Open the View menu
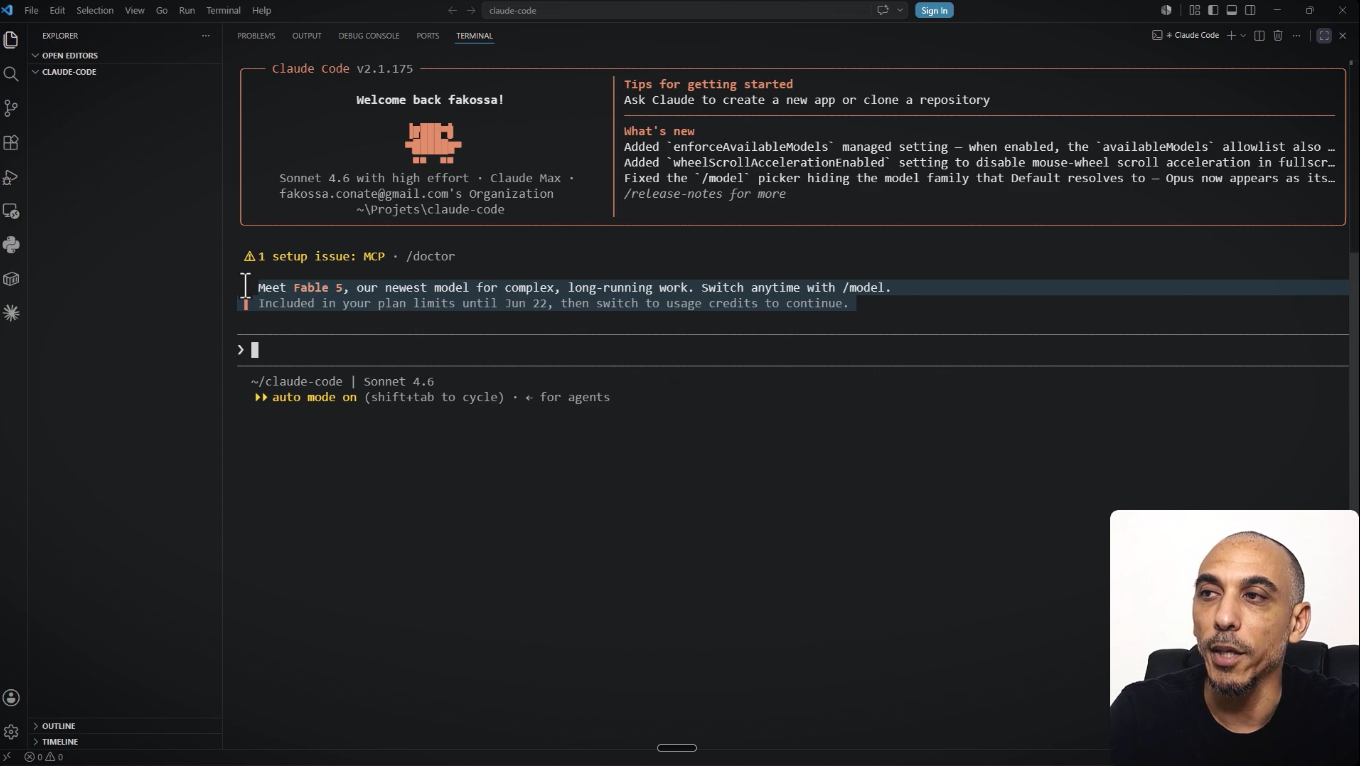This screenshot has width=1360, height=766. (134, 10)
